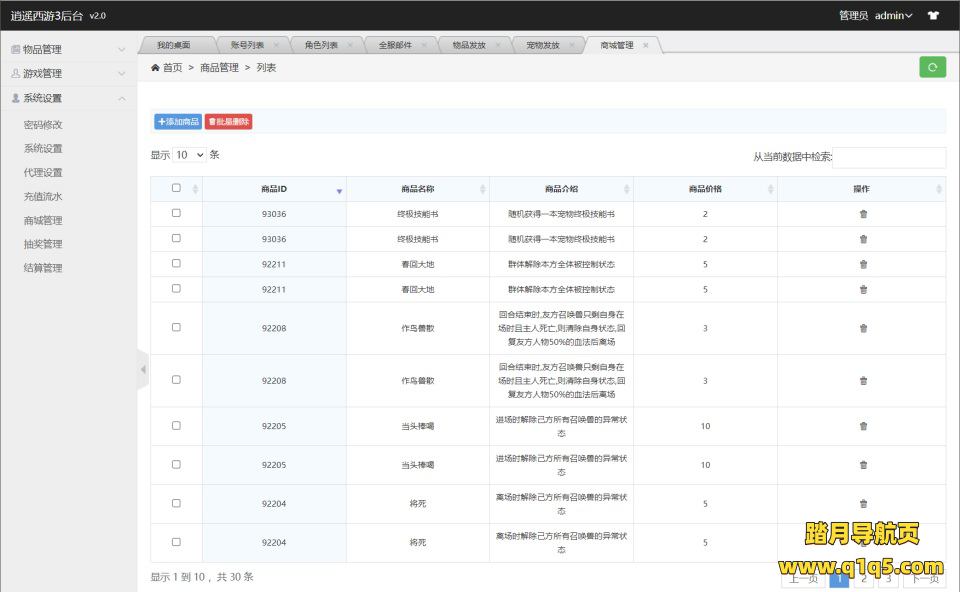
Task: Toggle the select-all checkbox in header
Action: pos(176,188)
